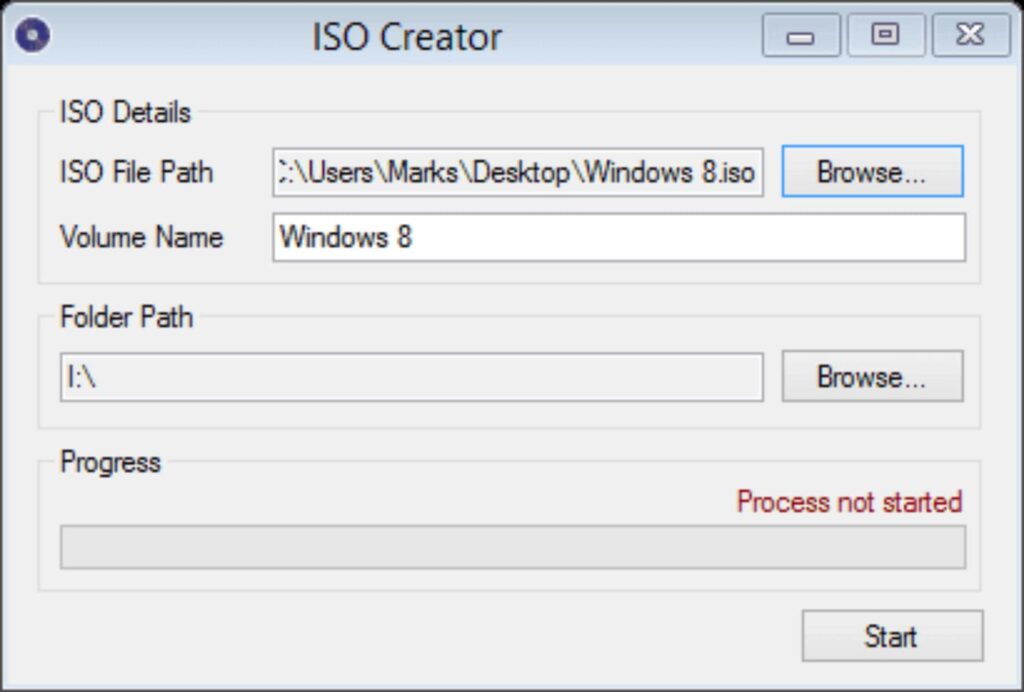The image size is (1024, 692).
Task: Click the Progress section label
Action: 110,462
